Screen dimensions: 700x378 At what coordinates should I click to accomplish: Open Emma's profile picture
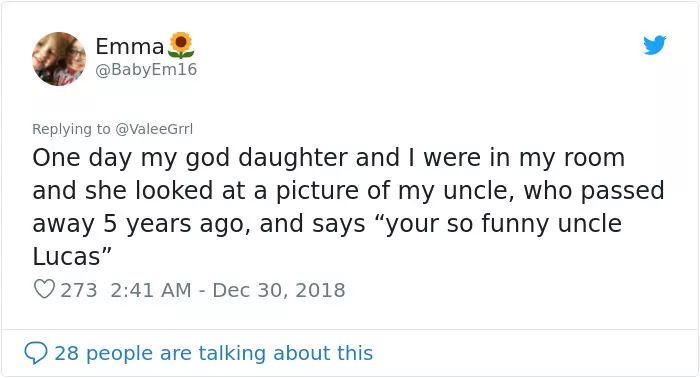[59, 58]
